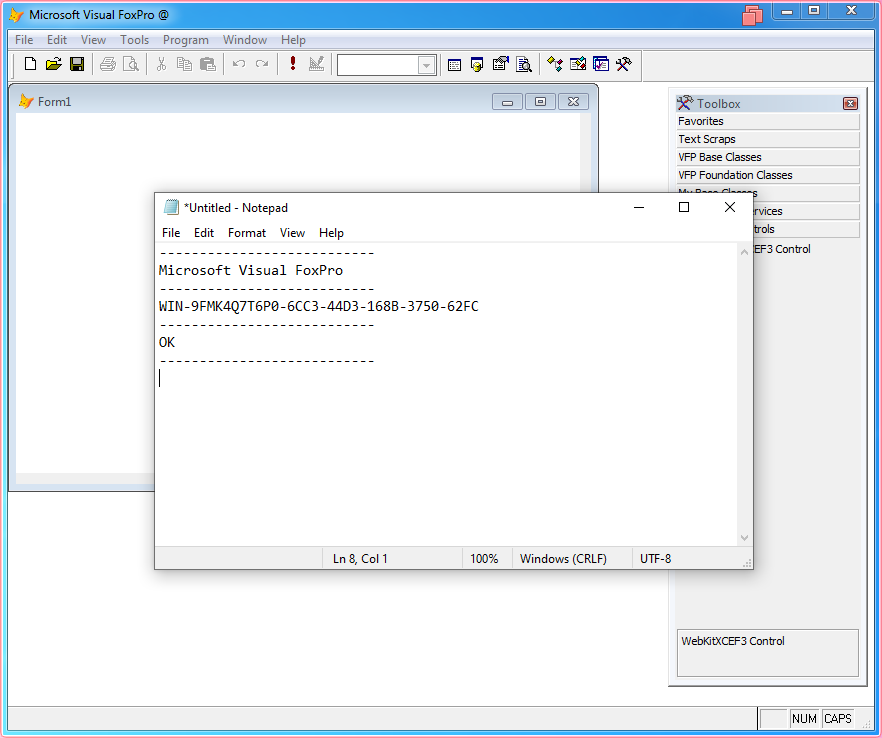Open Notepad's Edit menu

click(204, 233)
